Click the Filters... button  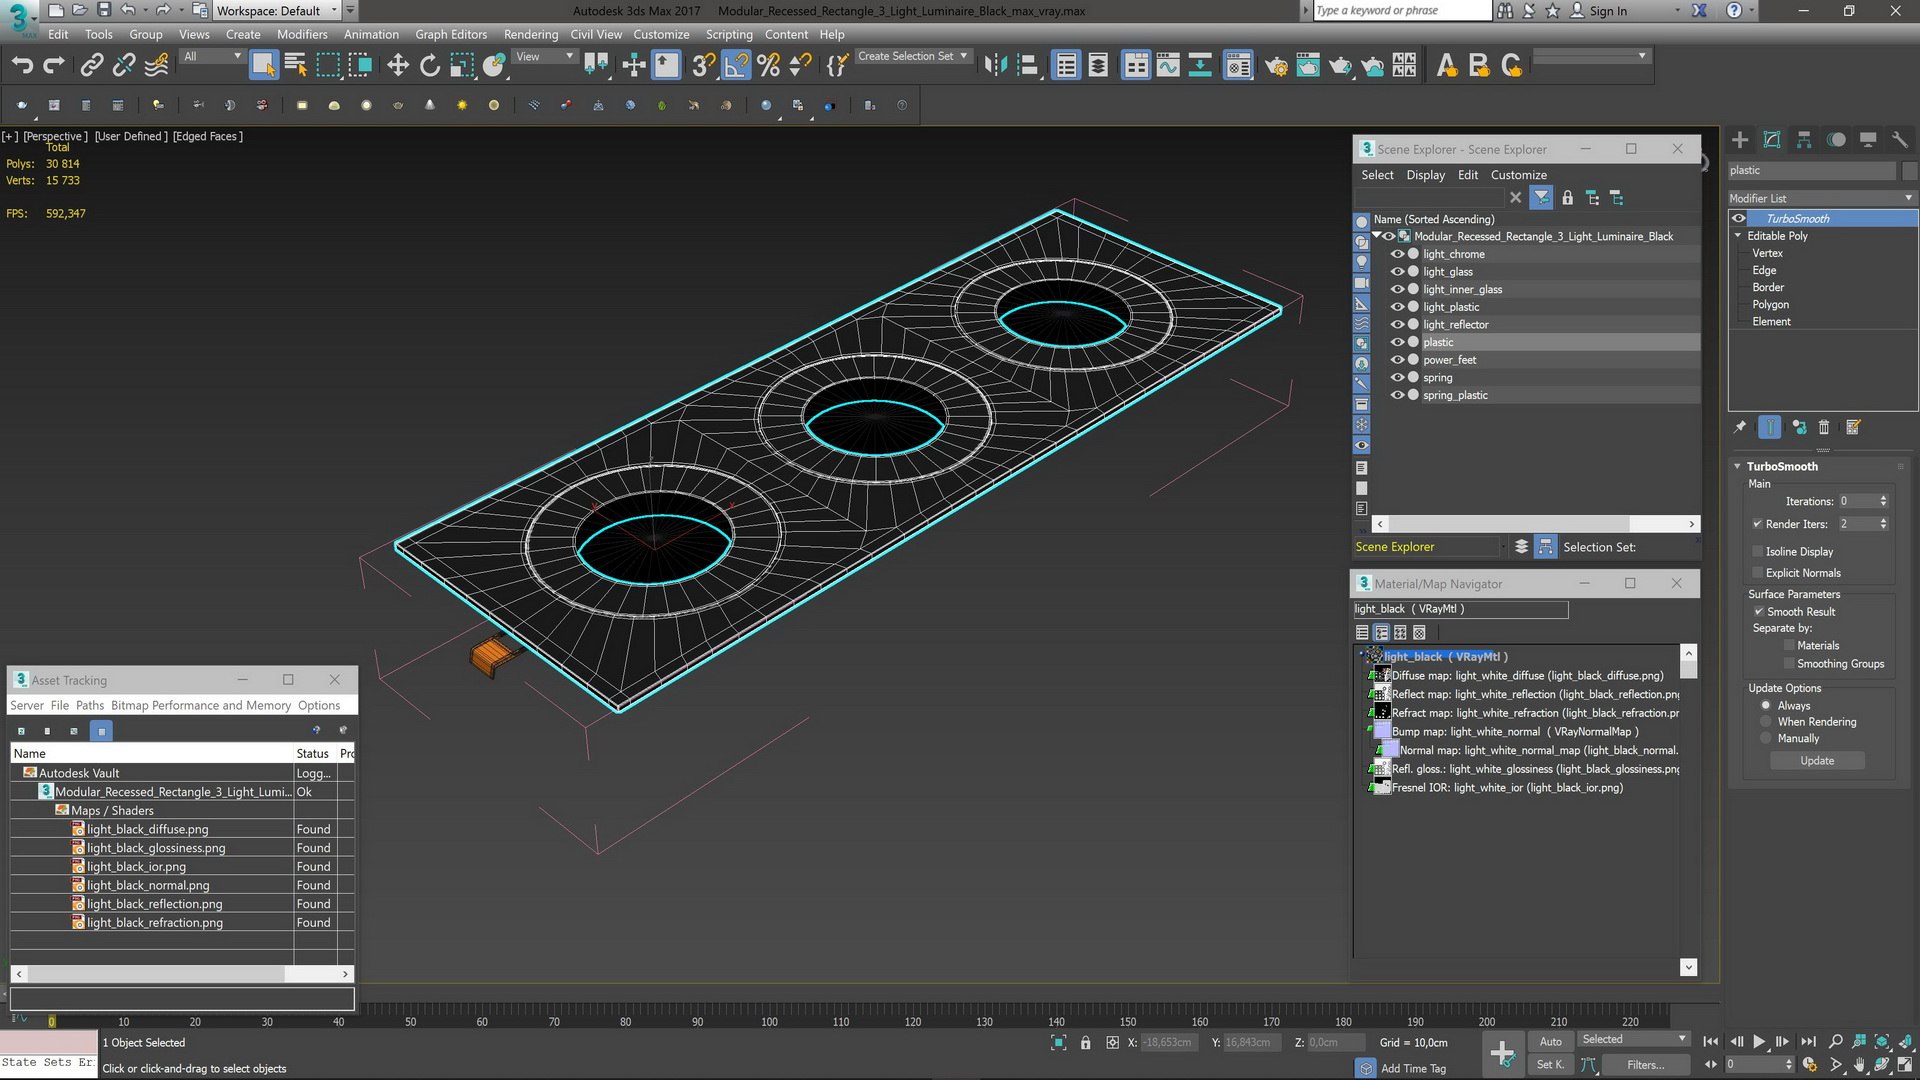click(x=1645, y=1065)
